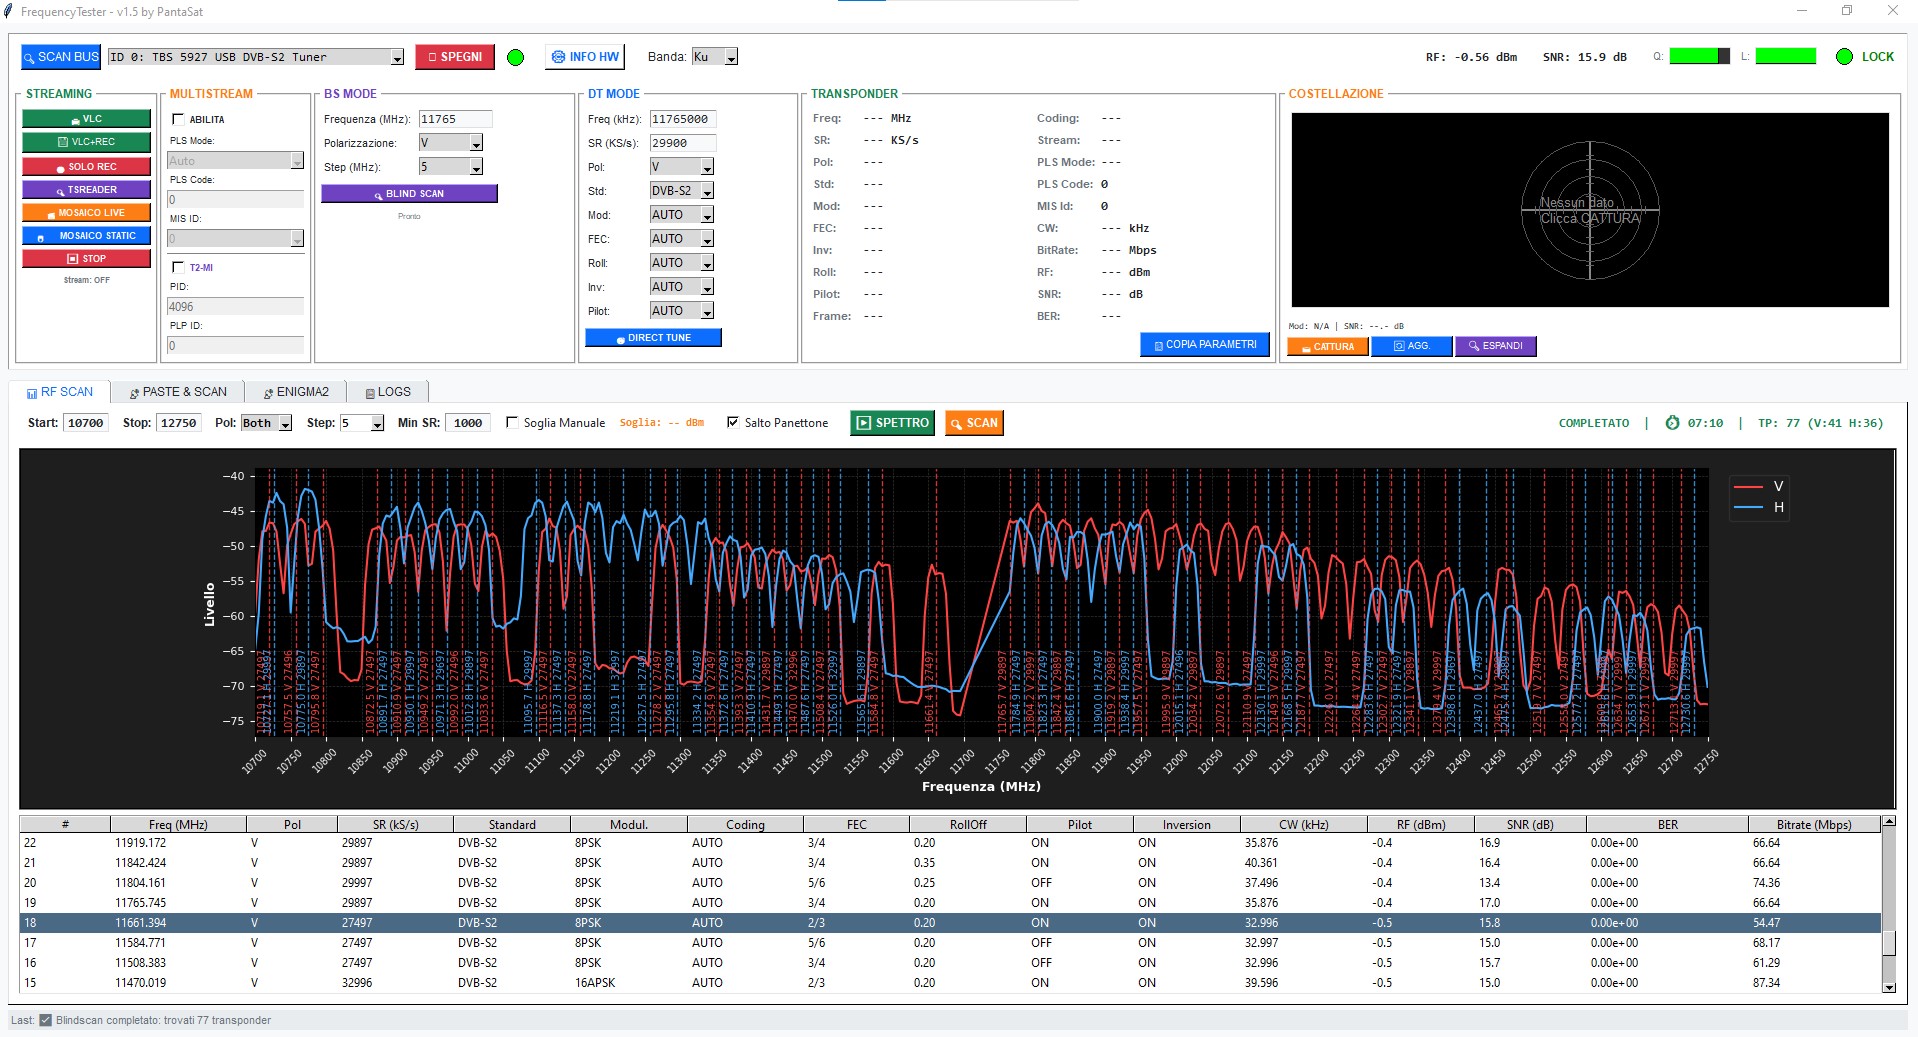Click DT MODE SR (KS/s) field
The width and height of the screenshot is (1918, 1037).
683,143
